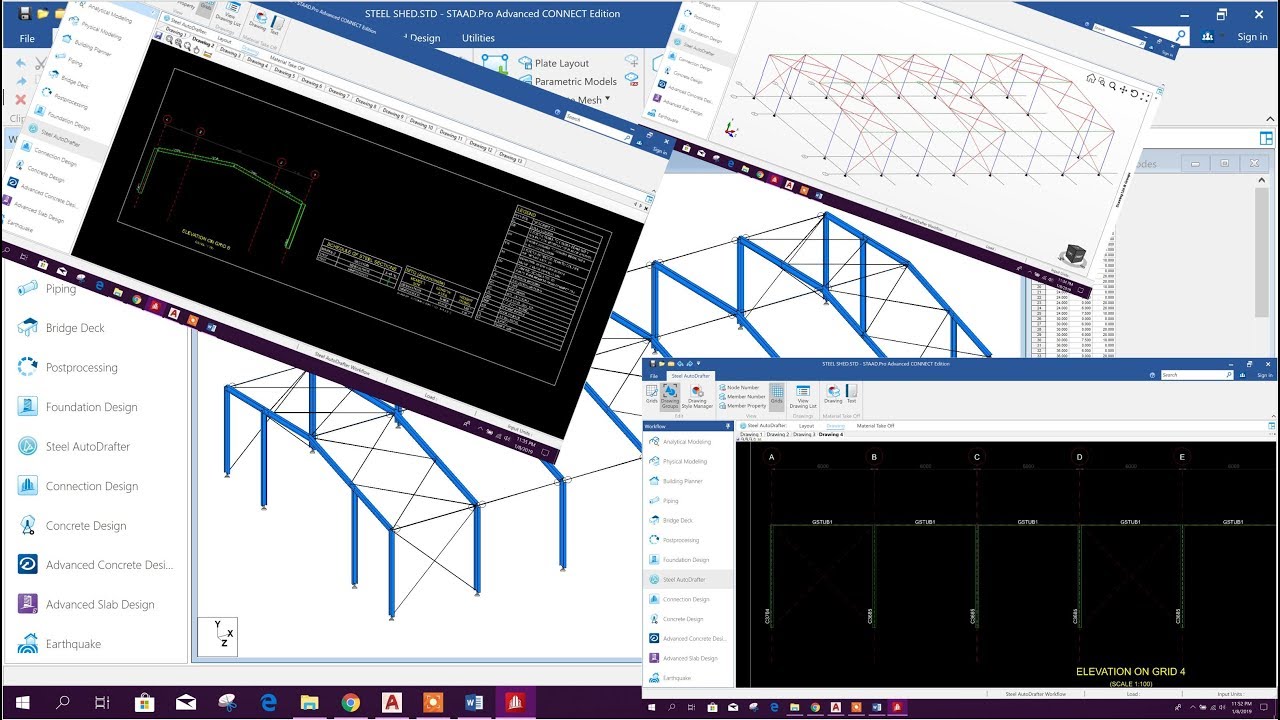This screenshot has height=720, width=1280.
Task: Switch to the Utilities ribbon tab
Action: pos(478,38)
